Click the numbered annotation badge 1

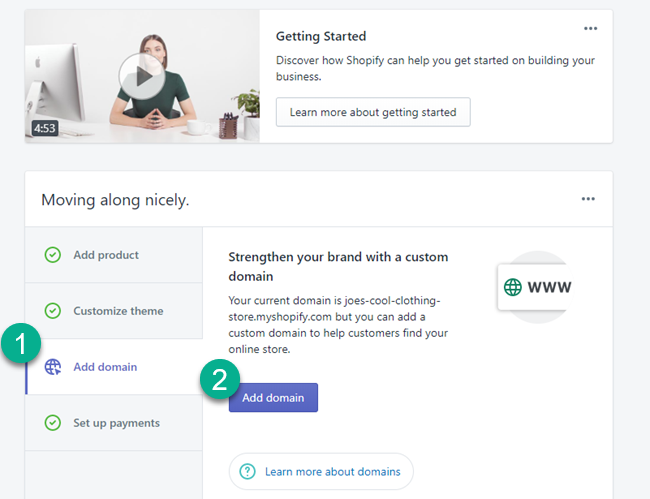tap(21, 344)
